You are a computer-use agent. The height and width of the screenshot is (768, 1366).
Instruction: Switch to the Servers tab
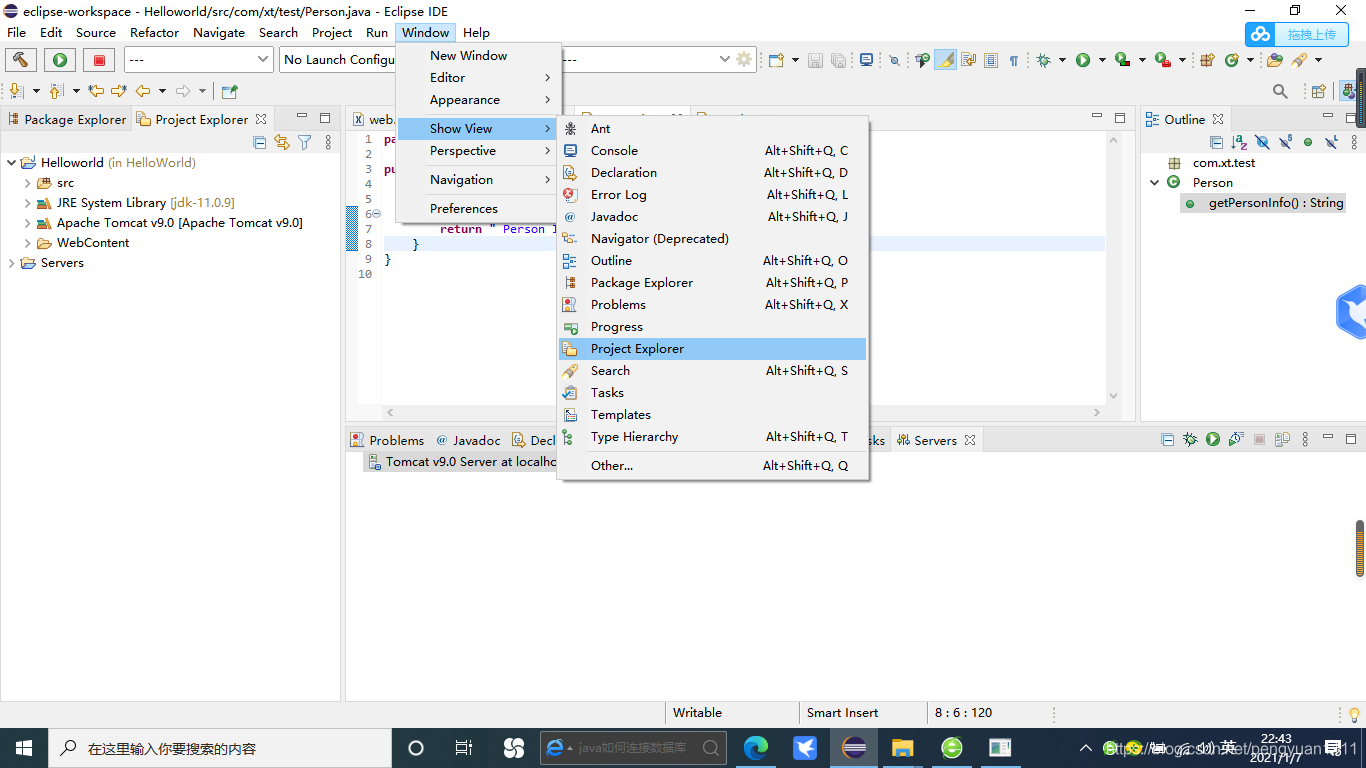pos(934,439)
